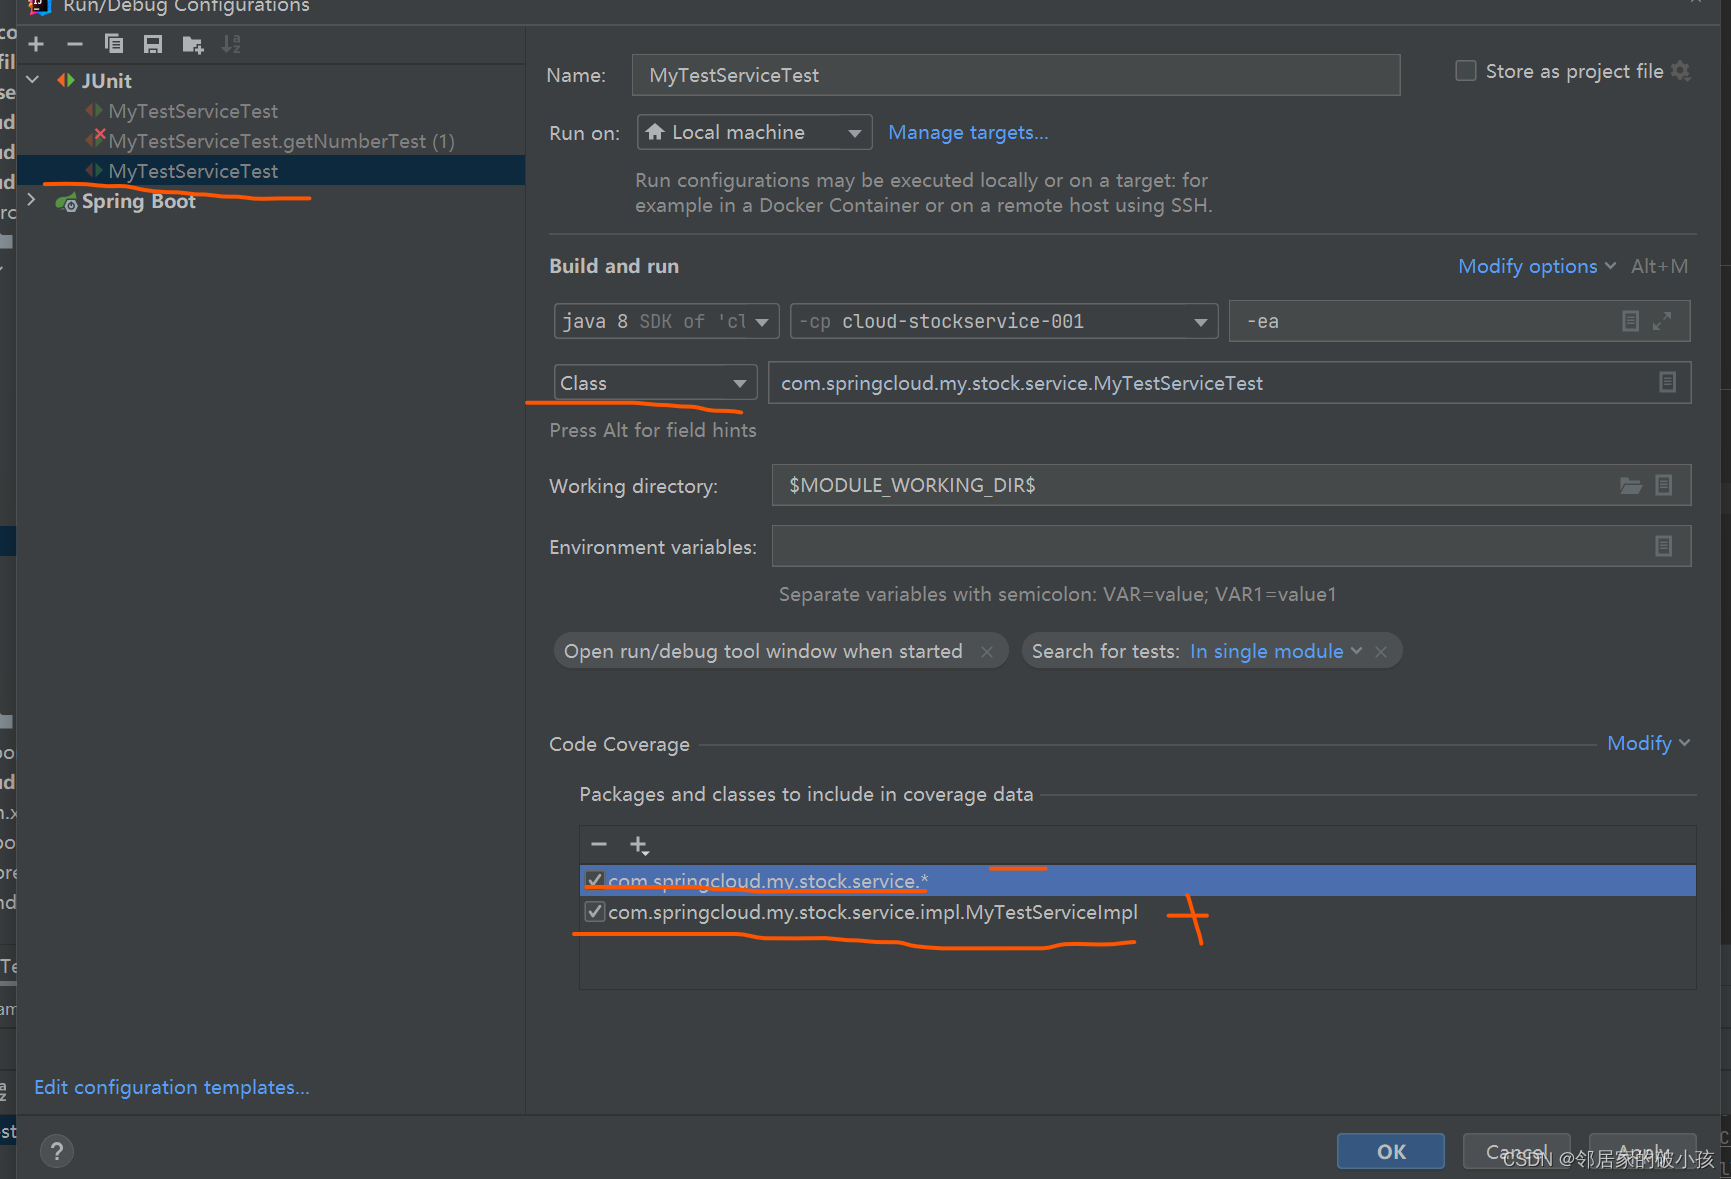Sort configurations alphabetically
This screenshot has height=1179, width=1731.
[x=231, y=44]
